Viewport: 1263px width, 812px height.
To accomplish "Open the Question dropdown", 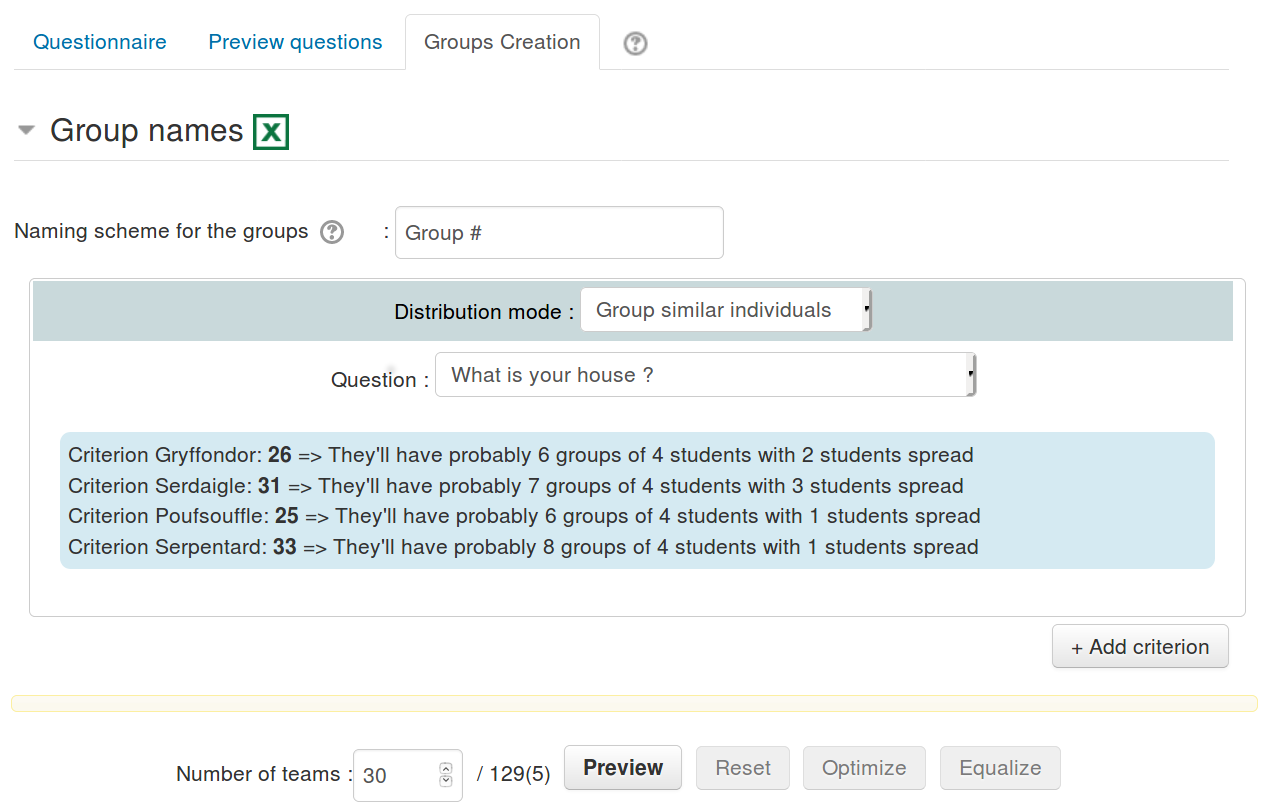I will pos(705,375).
